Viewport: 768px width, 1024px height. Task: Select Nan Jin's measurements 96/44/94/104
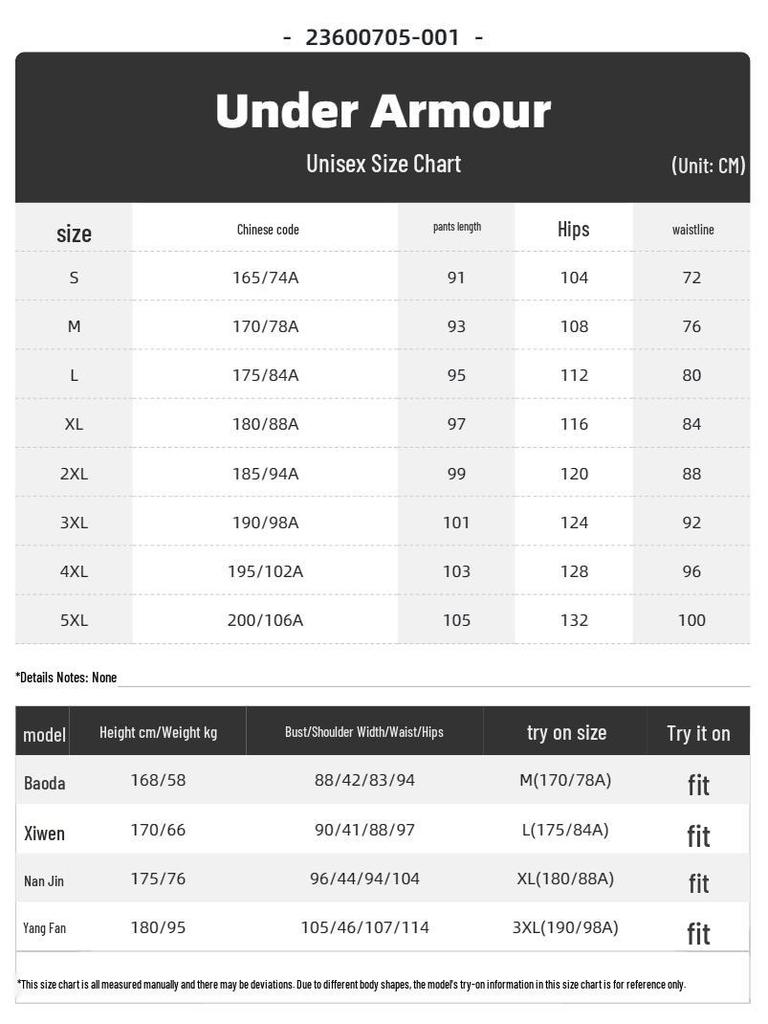point(364,879)
